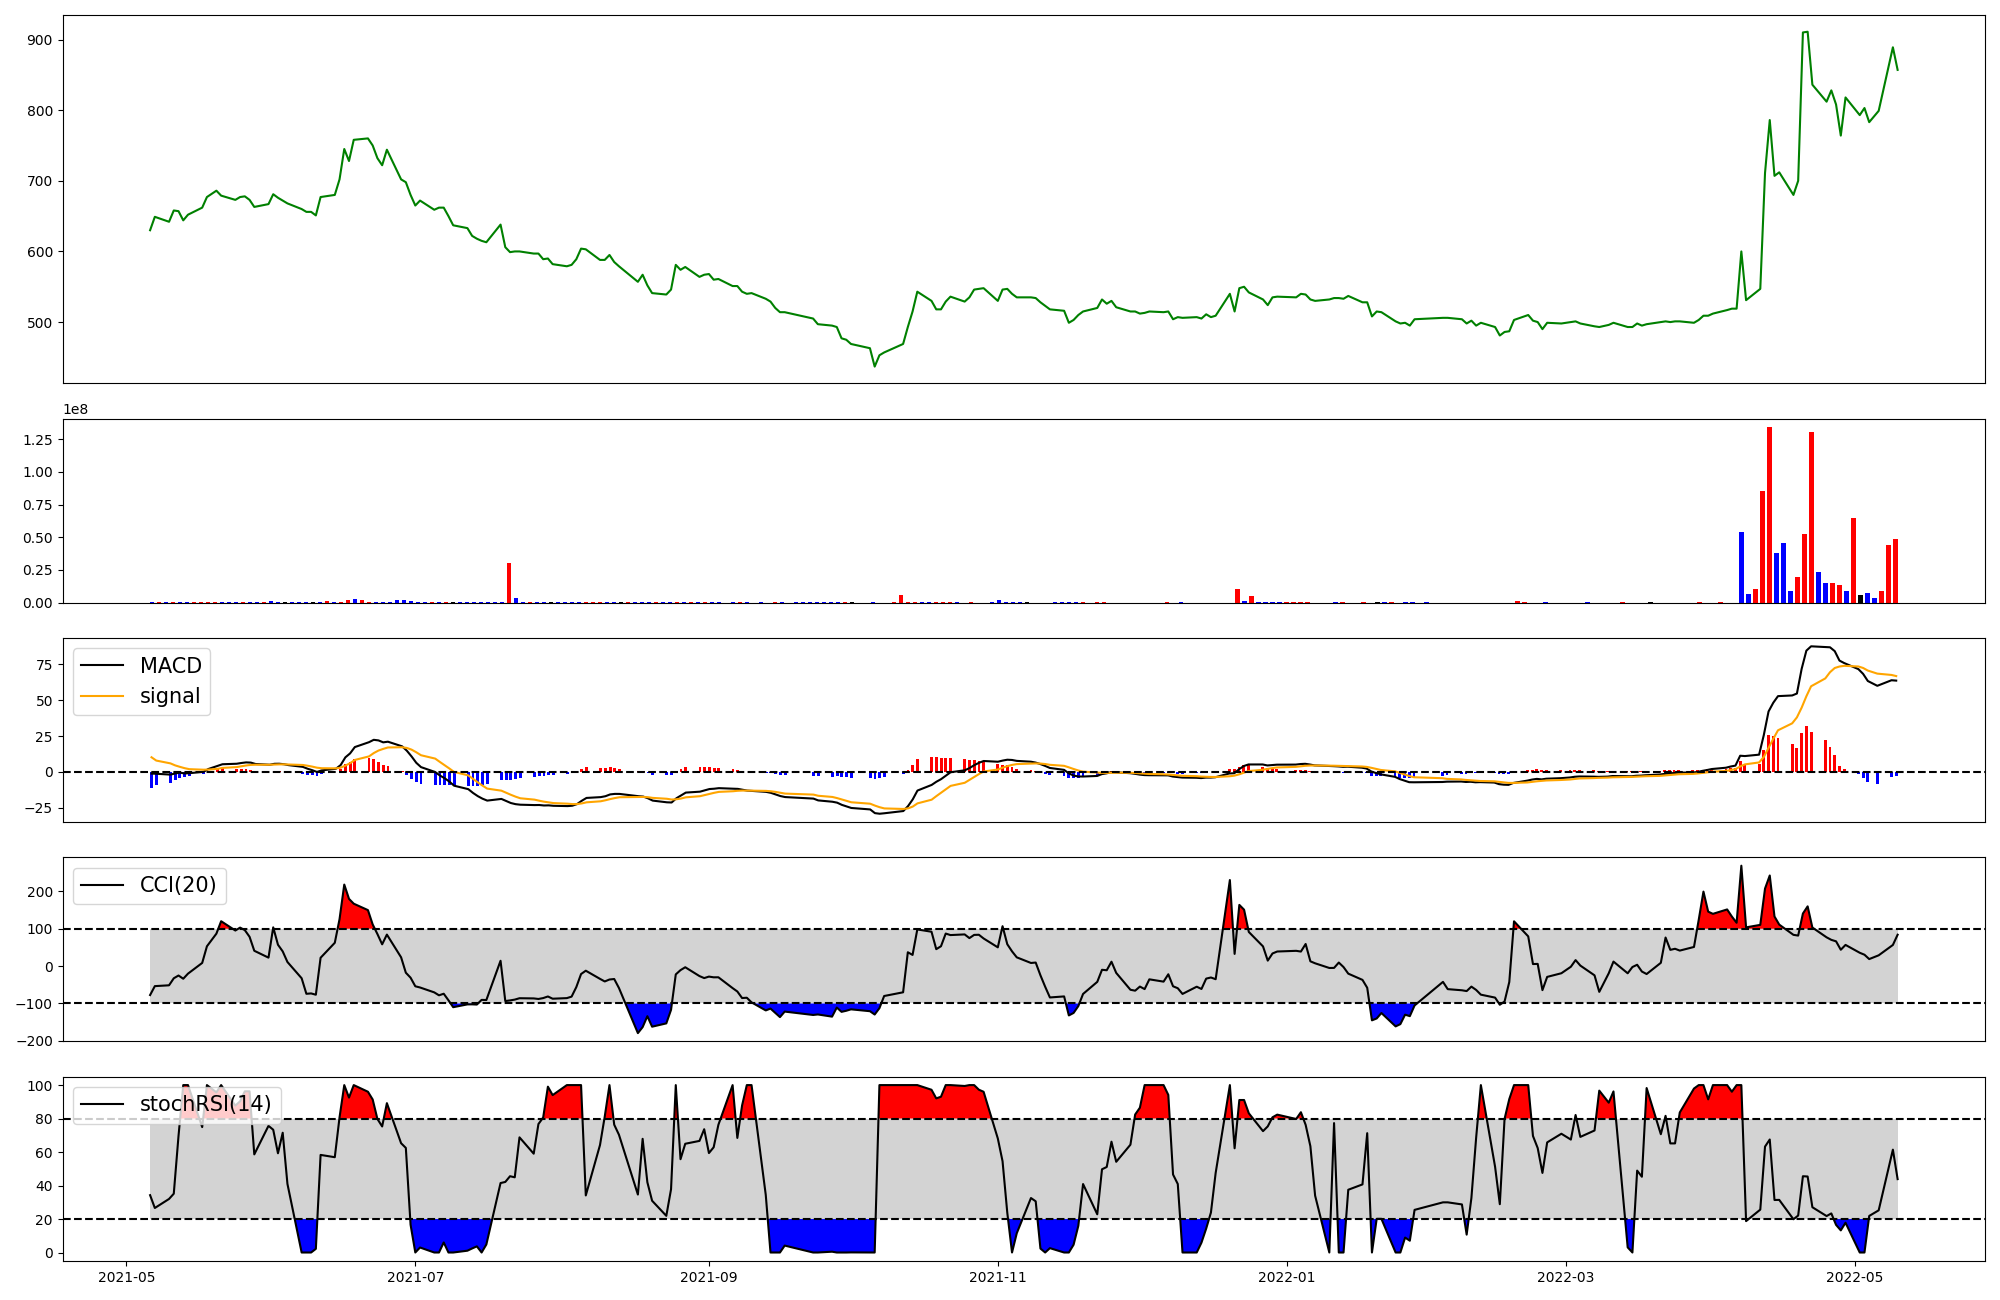
Task: Click the 2022-01 date tick label
Action: (x=1286, y=1277)
